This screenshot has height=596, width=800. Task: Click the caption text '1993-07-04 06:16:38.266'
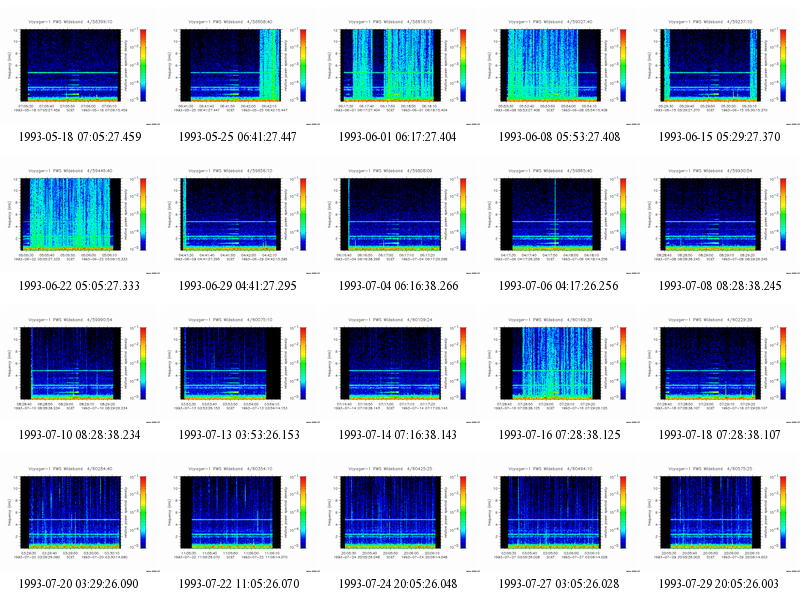(398, 286)
